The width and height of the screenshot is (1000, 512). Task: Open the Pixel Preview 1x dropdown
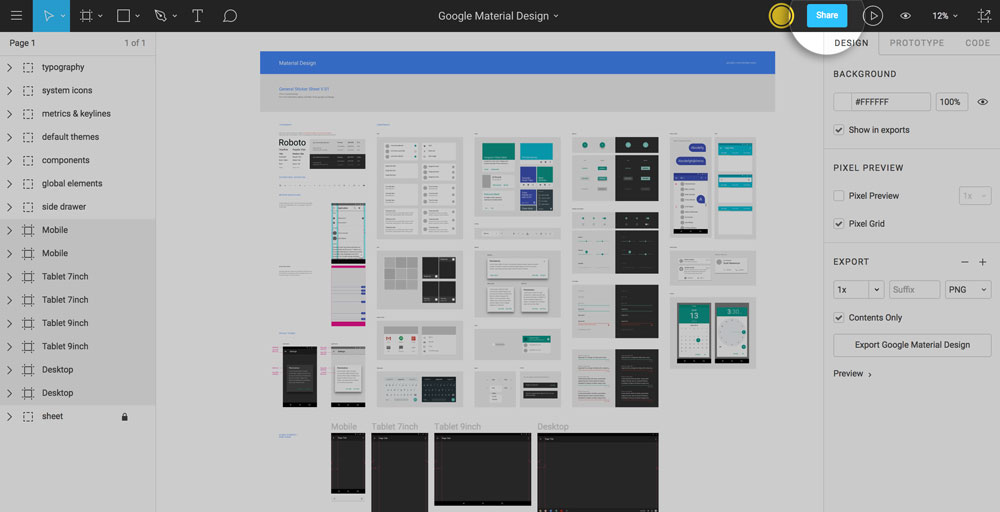(x=975, y=196)
